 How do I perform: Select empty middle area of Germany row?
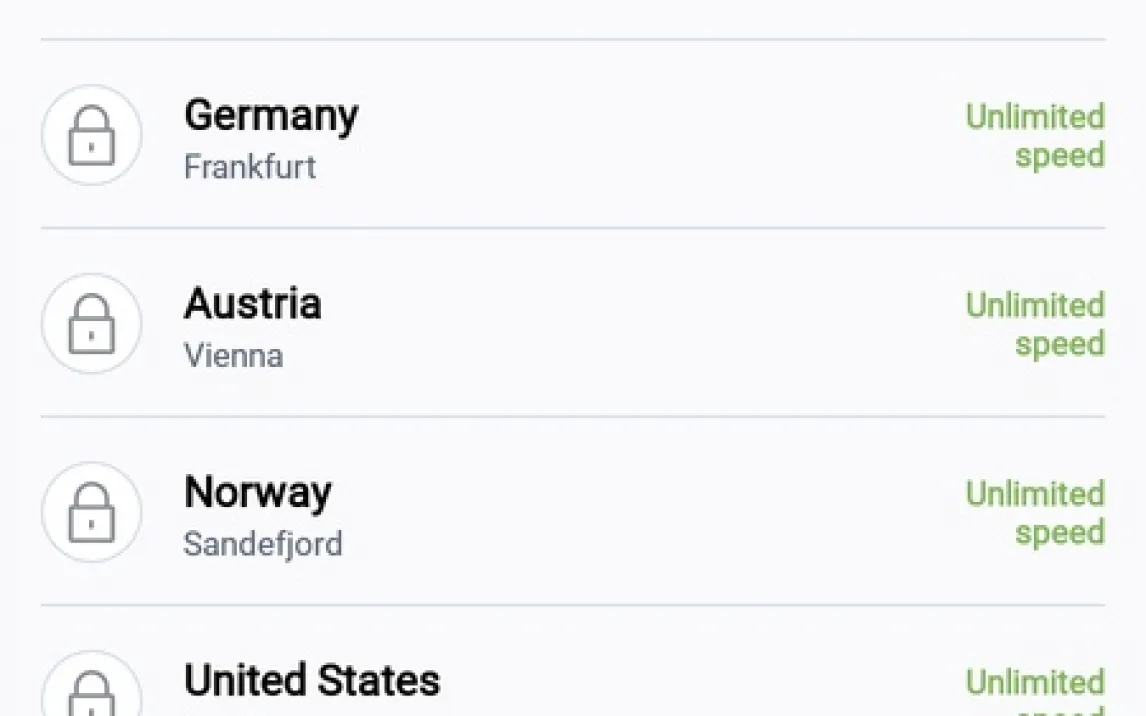[x=650, y=136]
